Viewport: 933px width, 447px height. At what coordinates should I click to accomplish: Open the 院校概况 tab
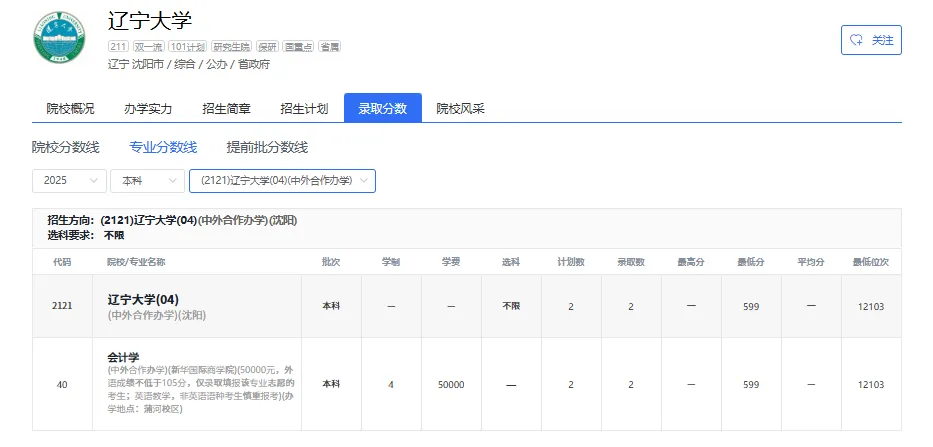point(70,108)
